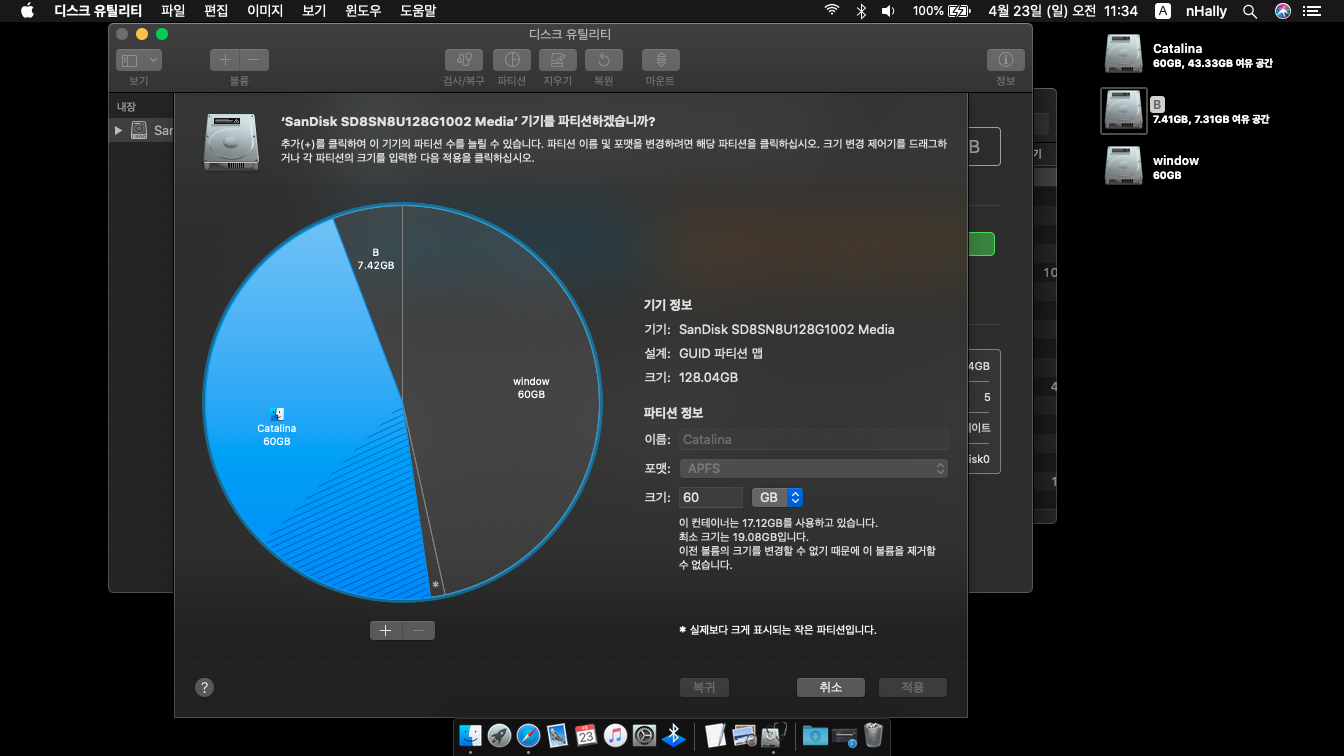The width and height of the screenshot is (1344, 756).
Task: Open the 포맷 APFS format dropdown
Action: tap(813, 468)
